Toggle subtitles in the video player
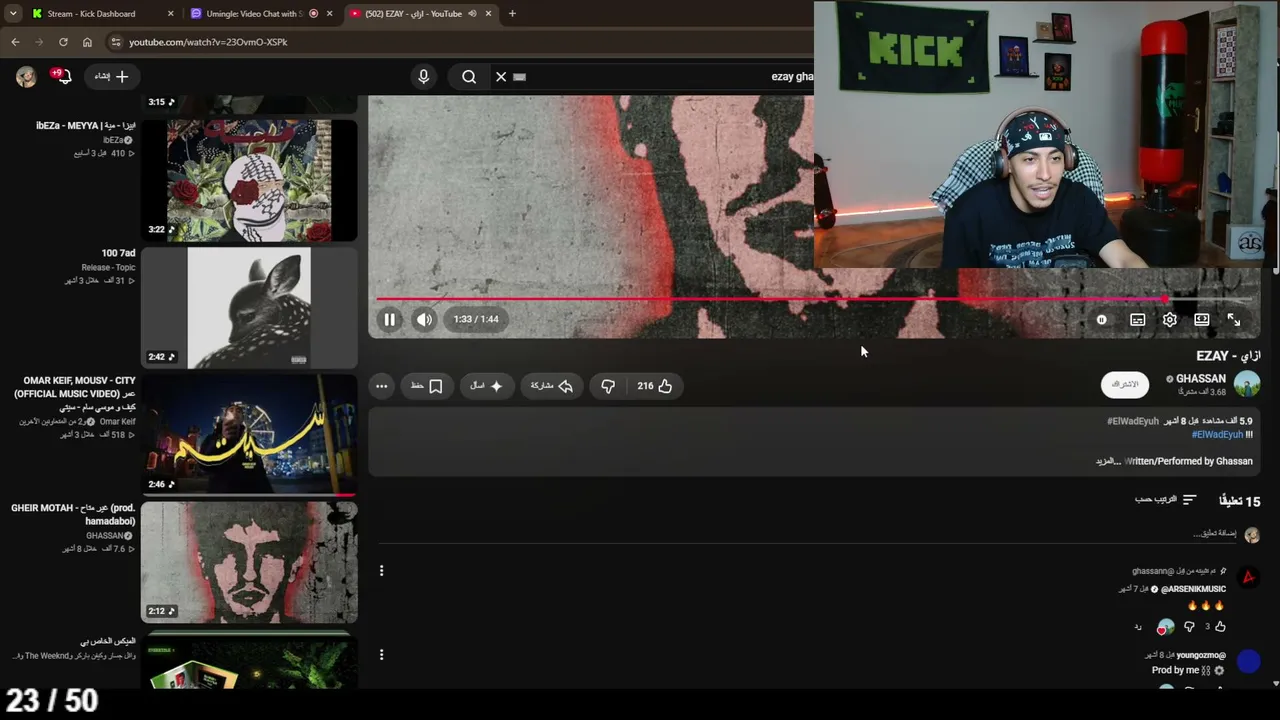 1137,319
